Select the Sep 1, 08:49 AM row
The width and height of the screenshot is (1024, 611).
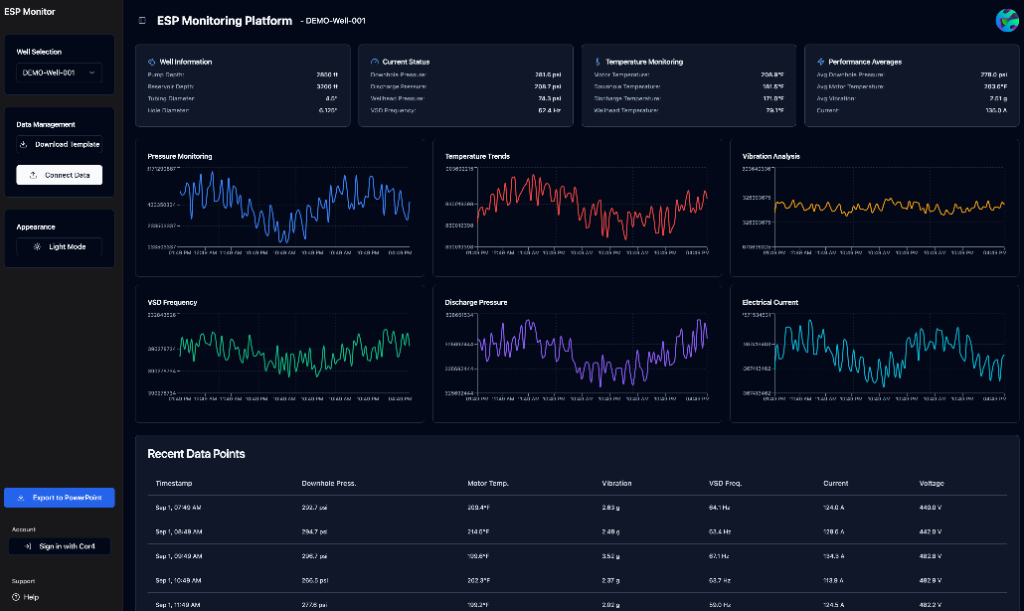(577, 531)
